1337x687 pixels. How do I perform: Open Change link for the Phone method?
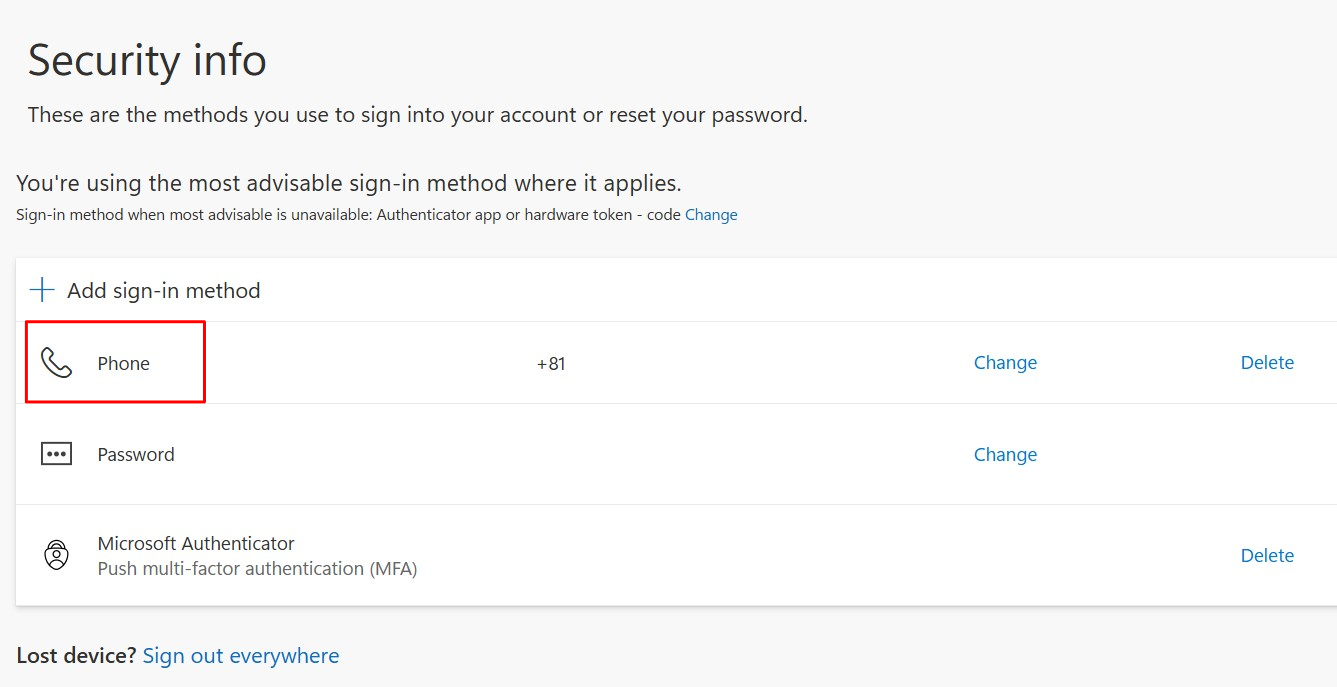[1004, 362]
